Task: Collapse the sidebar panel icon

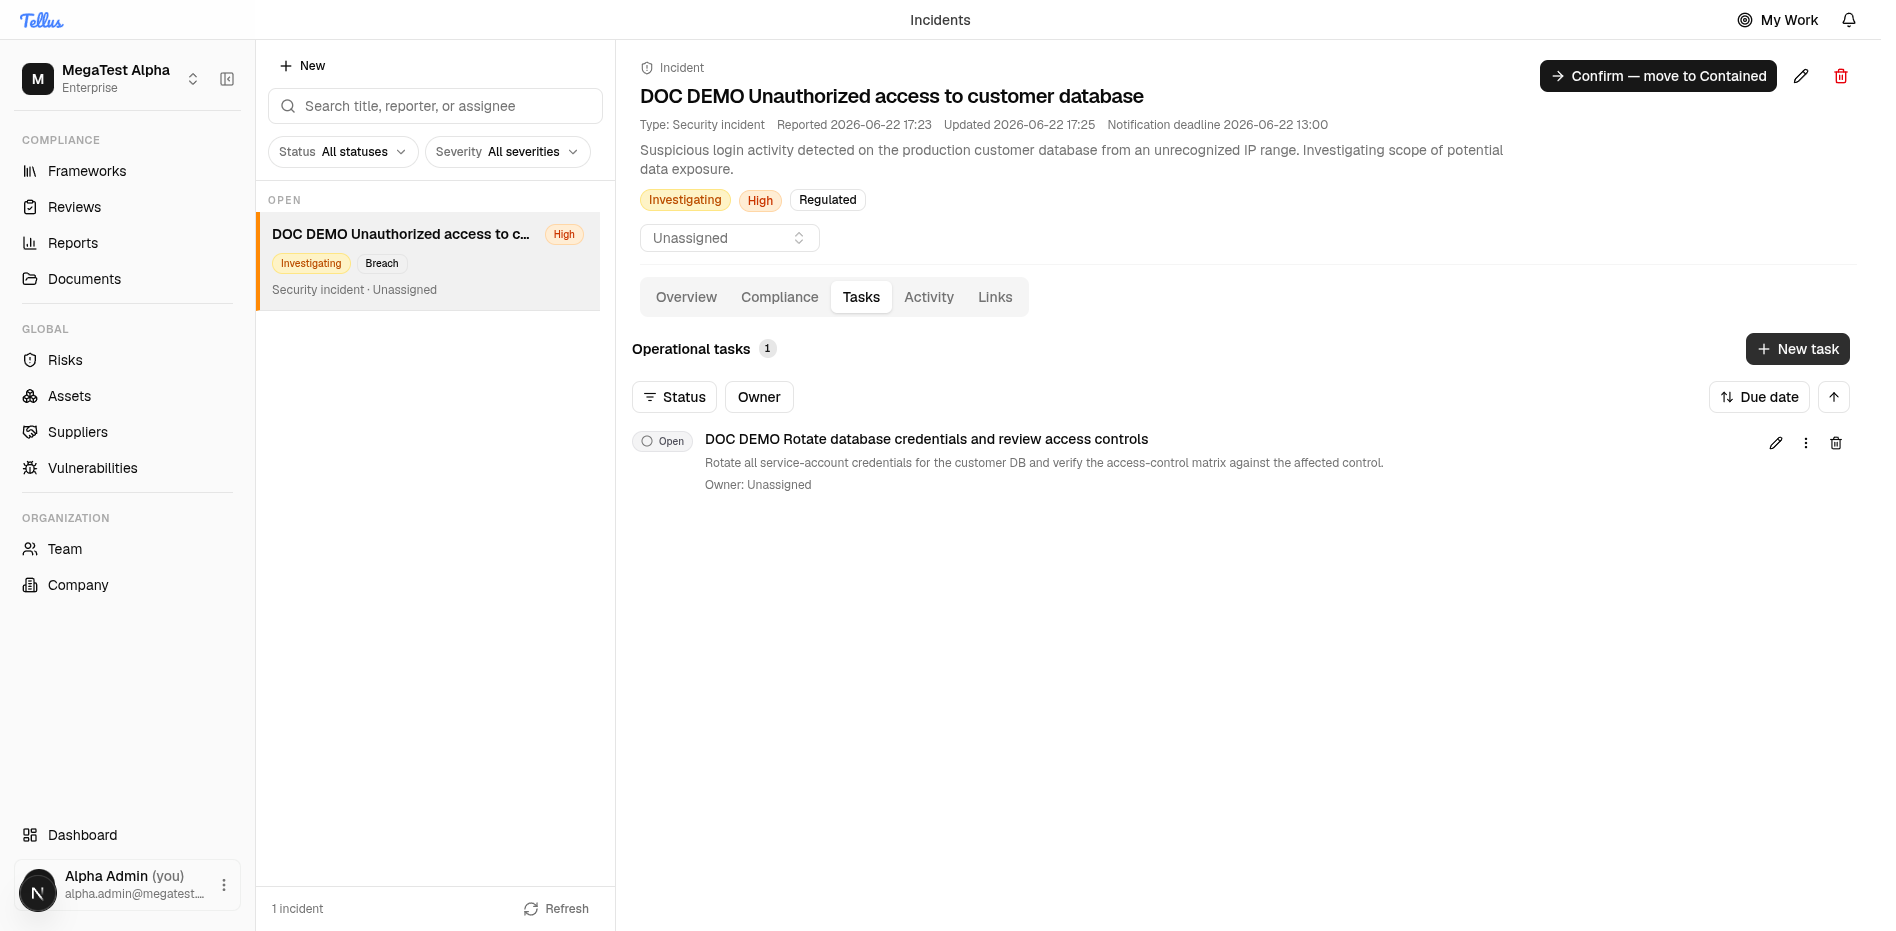Action: point(227,79)
